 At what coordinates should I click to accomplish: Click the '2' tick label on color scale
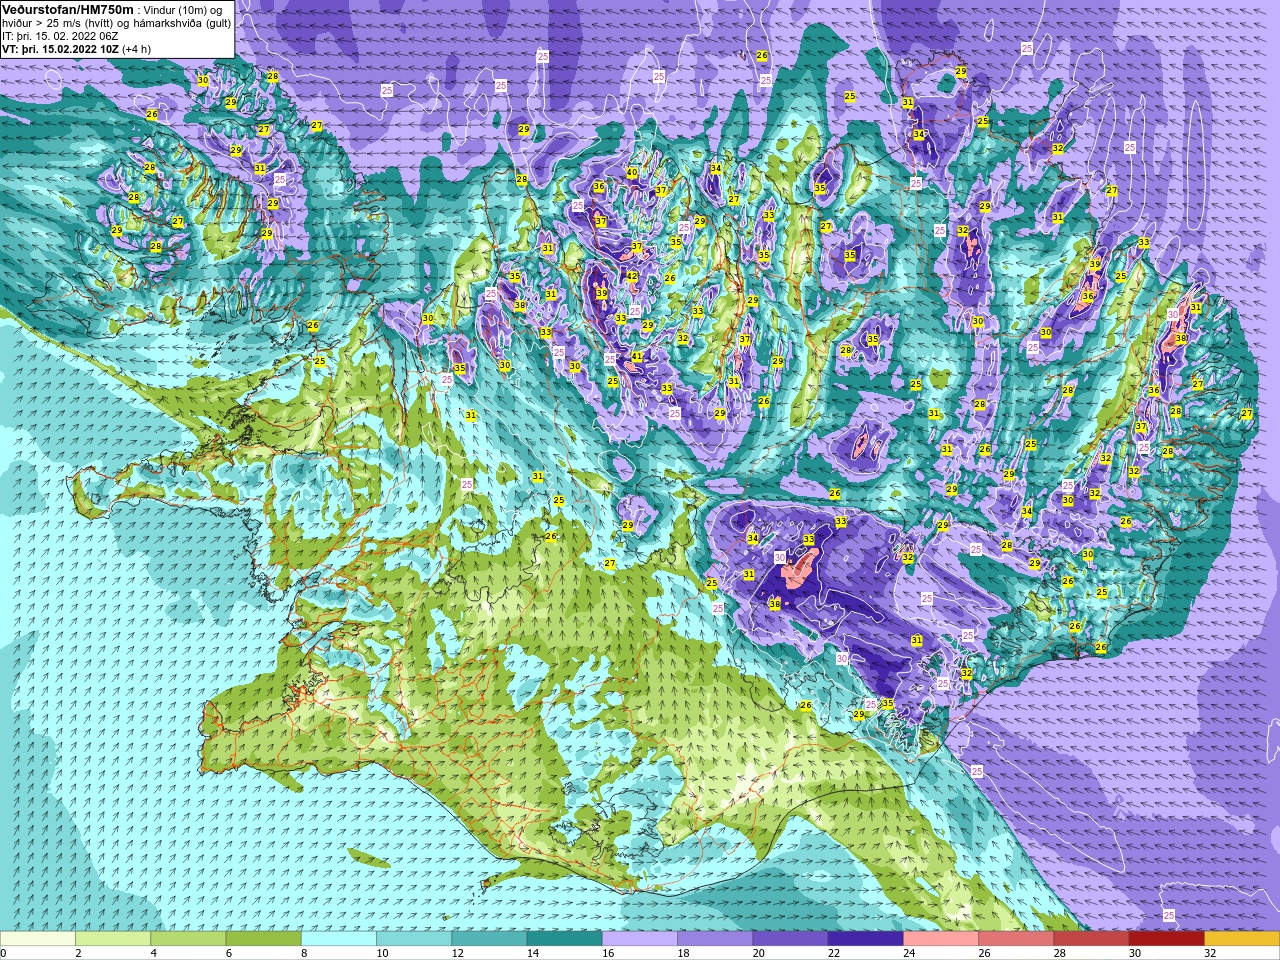[x=78, y=953]
